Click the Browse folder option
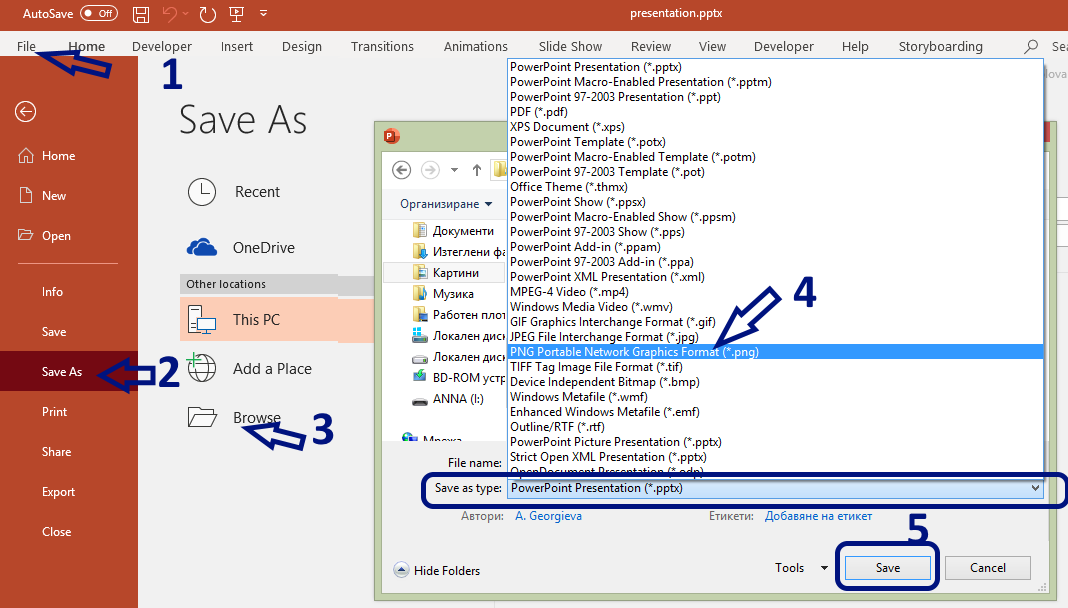 (234, 417)
